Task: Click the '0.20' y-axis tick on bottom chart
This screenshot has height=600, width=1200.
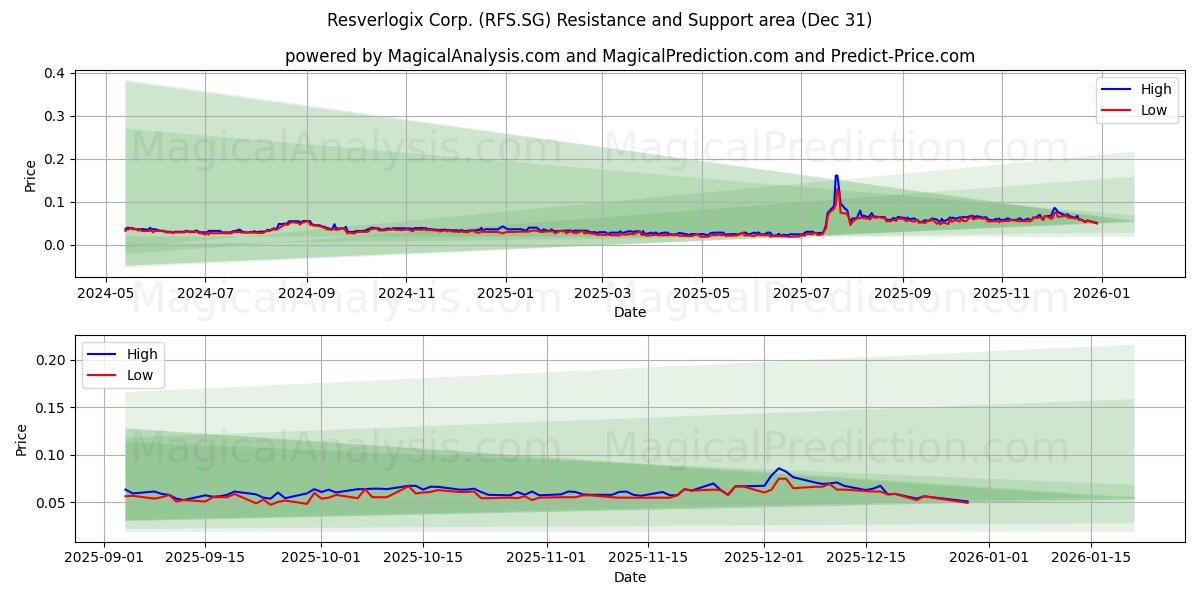Action: 51,360
